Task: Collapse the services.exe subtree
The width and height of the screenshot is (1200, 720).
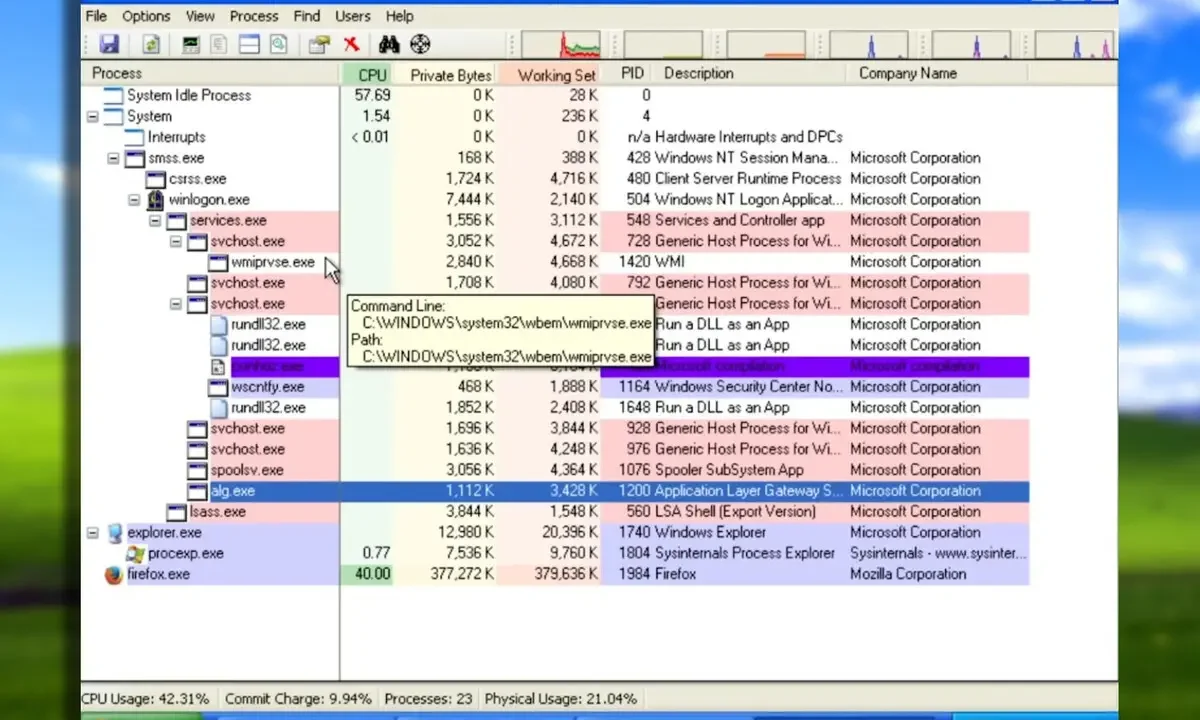Action: tap(155, 221)
